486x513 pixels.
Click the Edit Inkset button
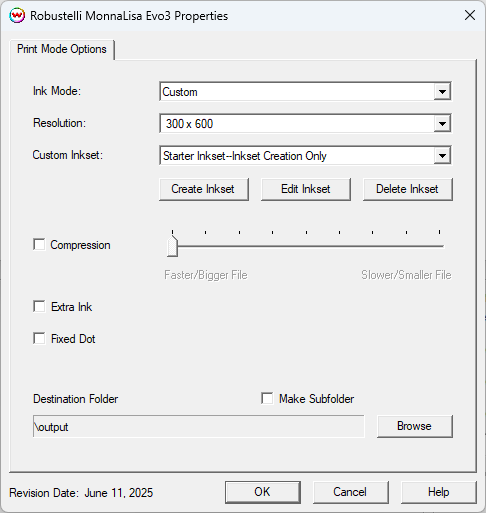tap(306, 189)
